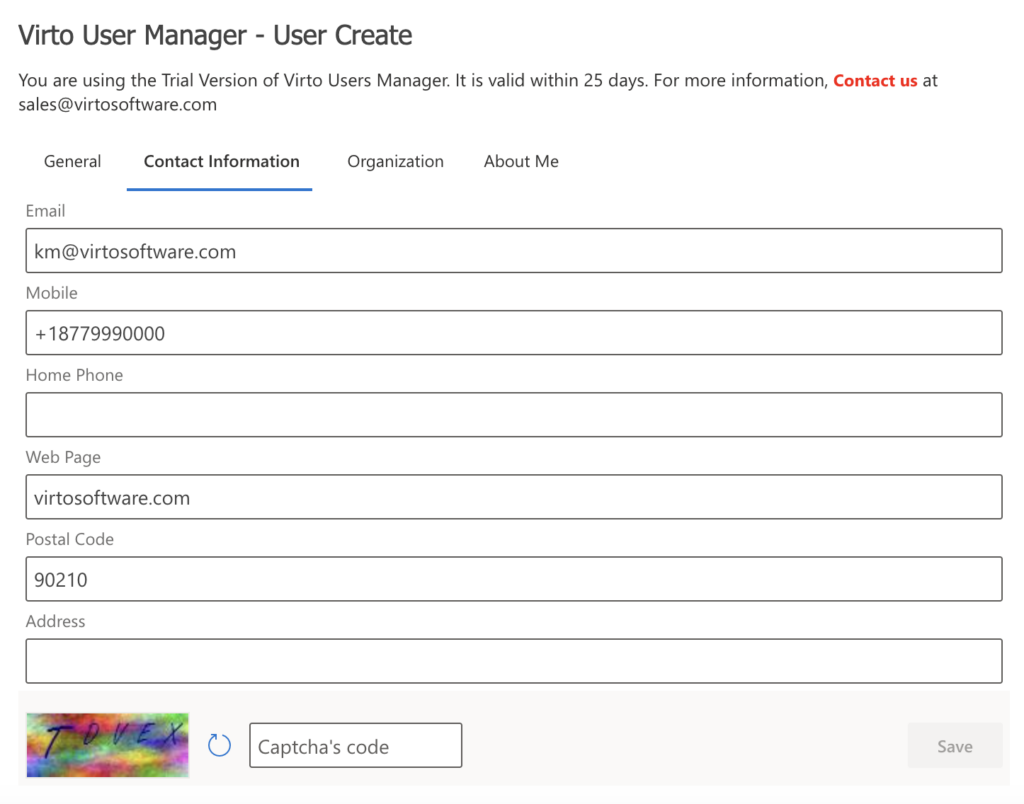Click the Postal Code field label
The image size is (1024, 804).
[x=70, y=540]
